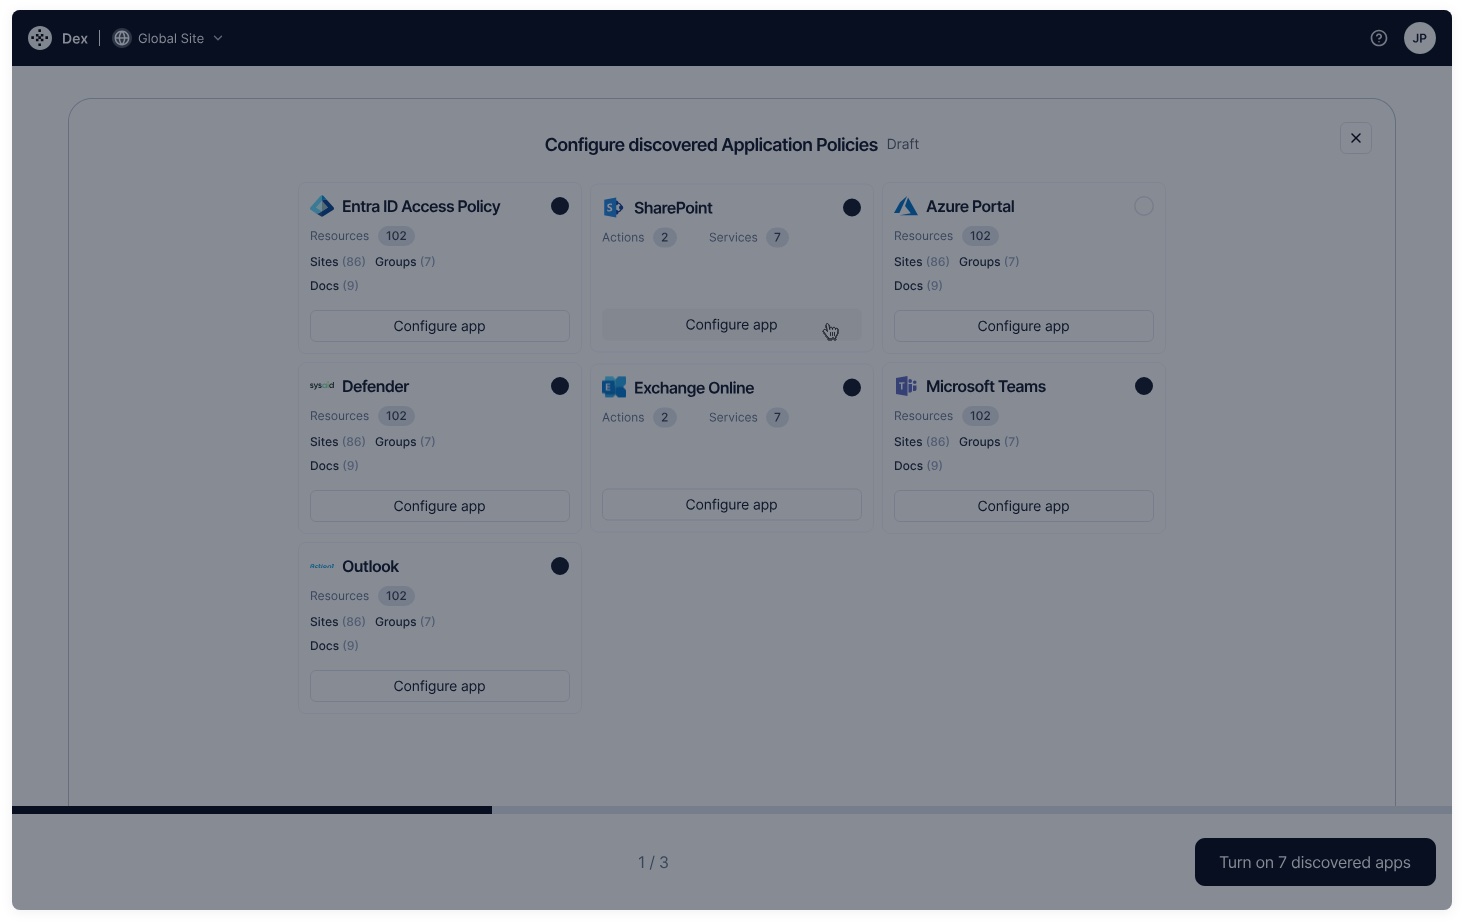This screenshot has width=1464, height=924.
Task: Click Docs (9) in Azure Portal card
Action: click(918, 286)
